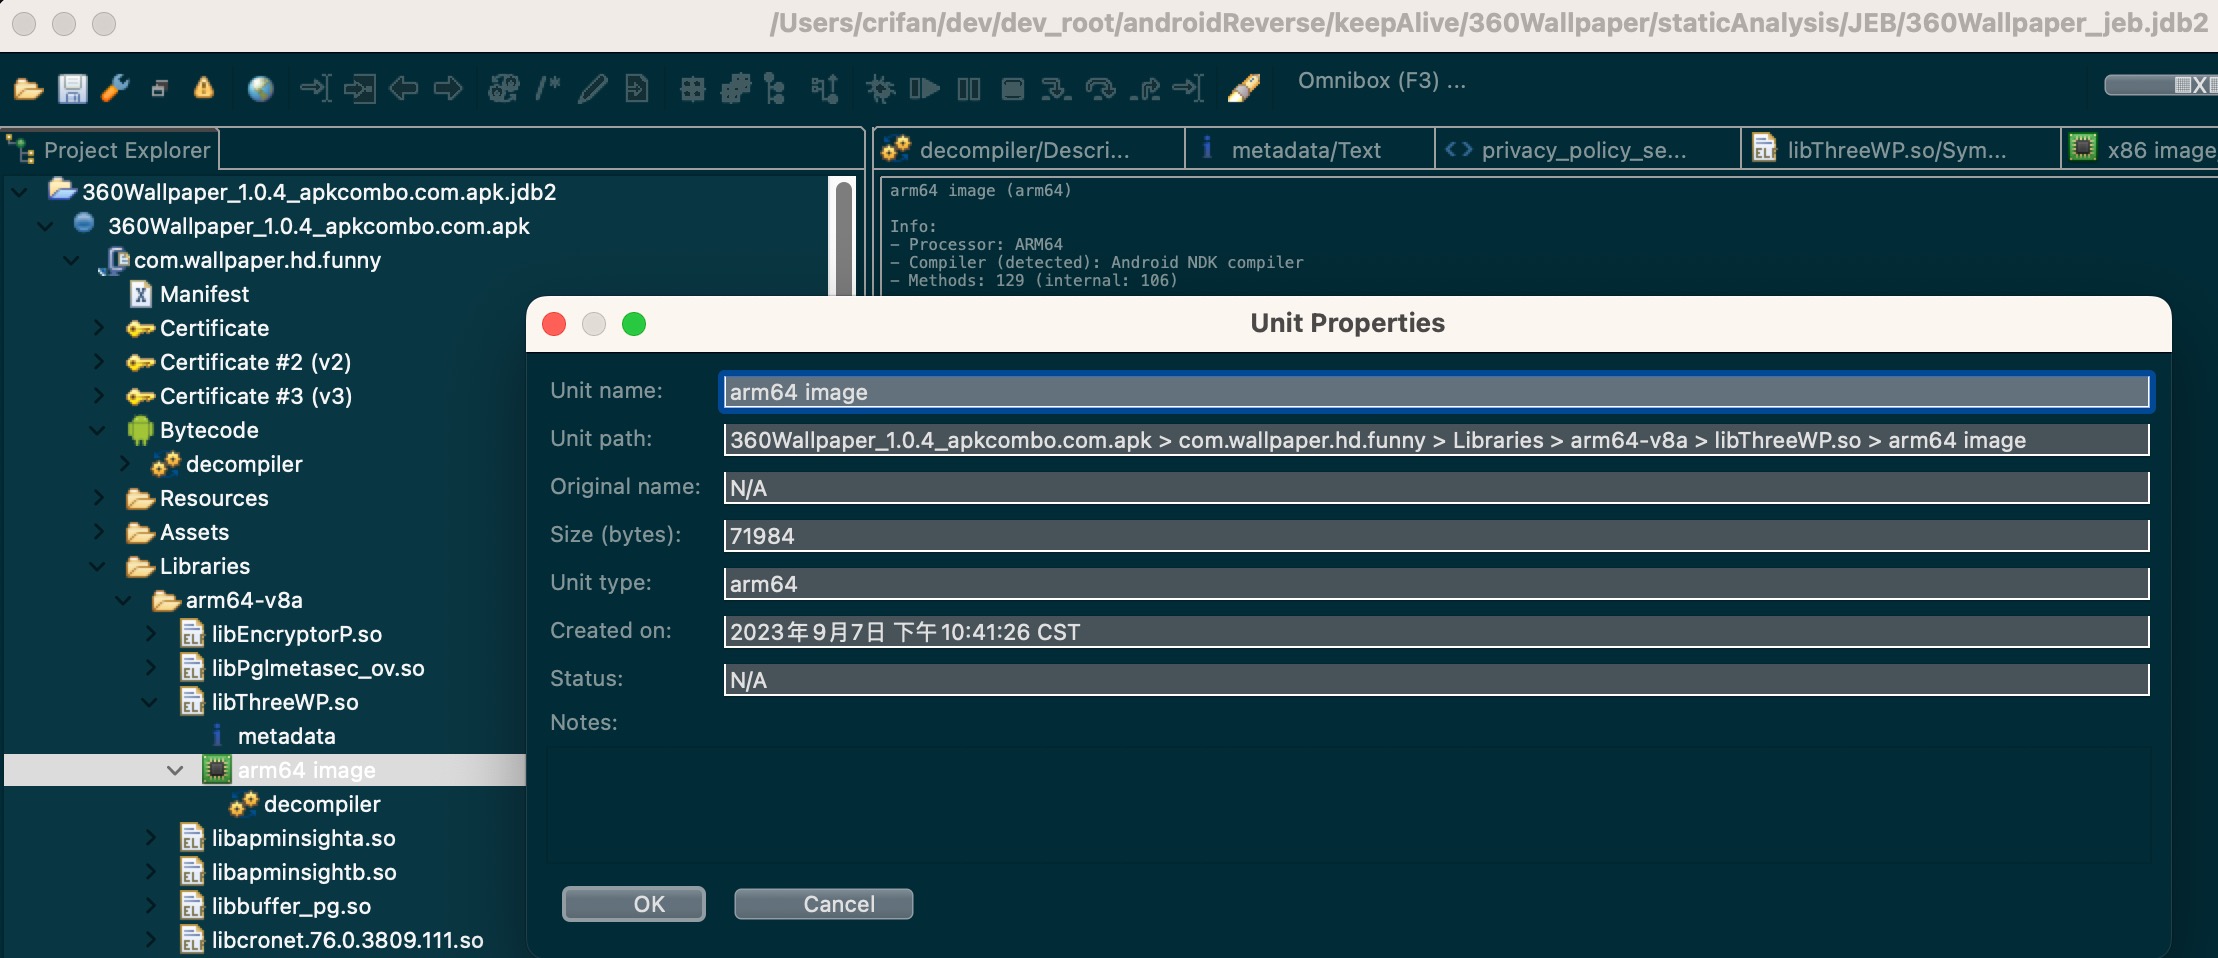Image resolution: width=2218 pixels, height=958 pixels.
Task: Click the Unit name text field
Action: tap(1436, 392)
